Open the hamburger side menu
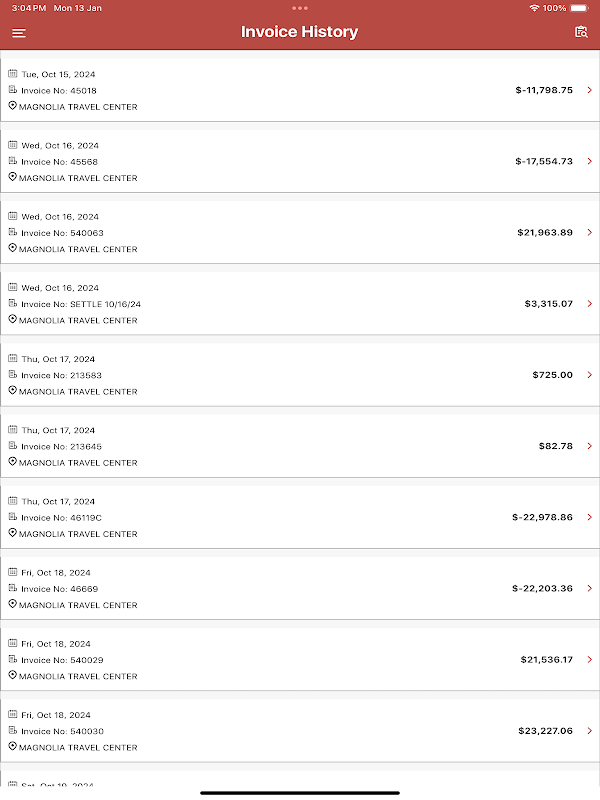The height and width of the screenshot is (800, 600). (x=19, y=33)
